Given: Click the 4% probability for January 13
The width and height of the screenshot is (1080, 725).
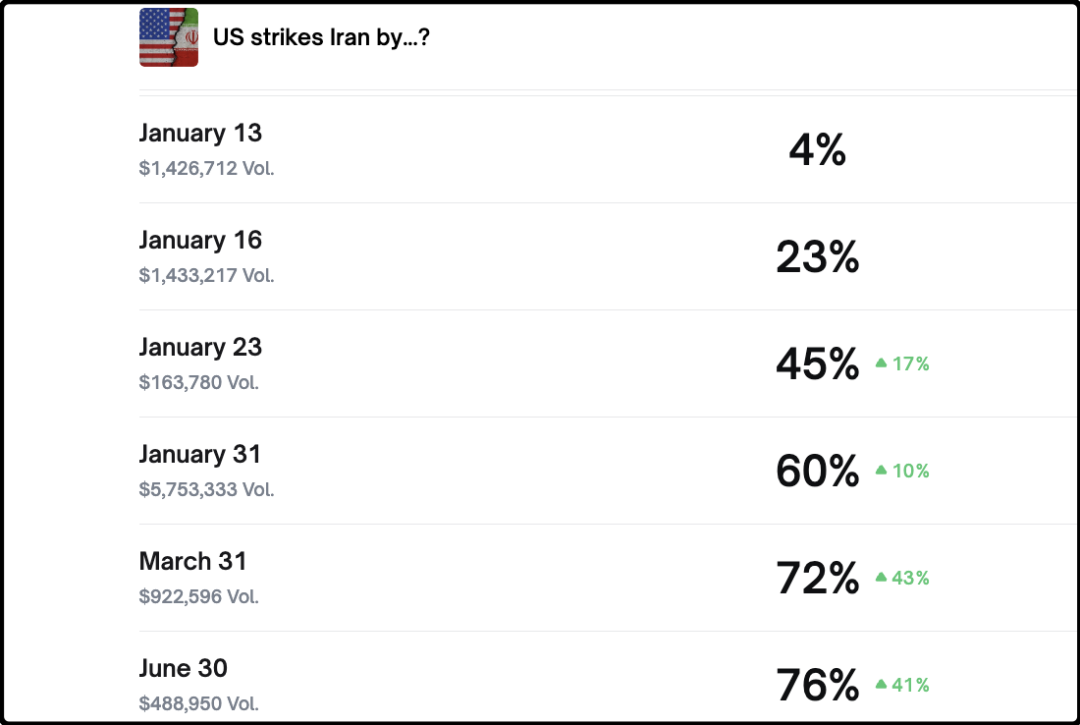Looking at the screenshot, I should pos(817,151).
